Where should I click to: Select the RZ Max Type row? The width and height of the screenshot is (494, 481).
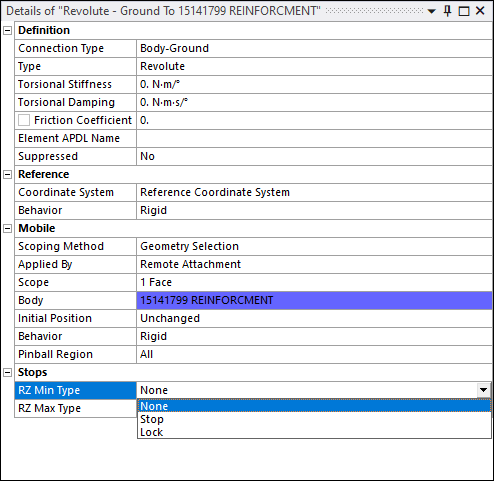(x=76, y=408)
